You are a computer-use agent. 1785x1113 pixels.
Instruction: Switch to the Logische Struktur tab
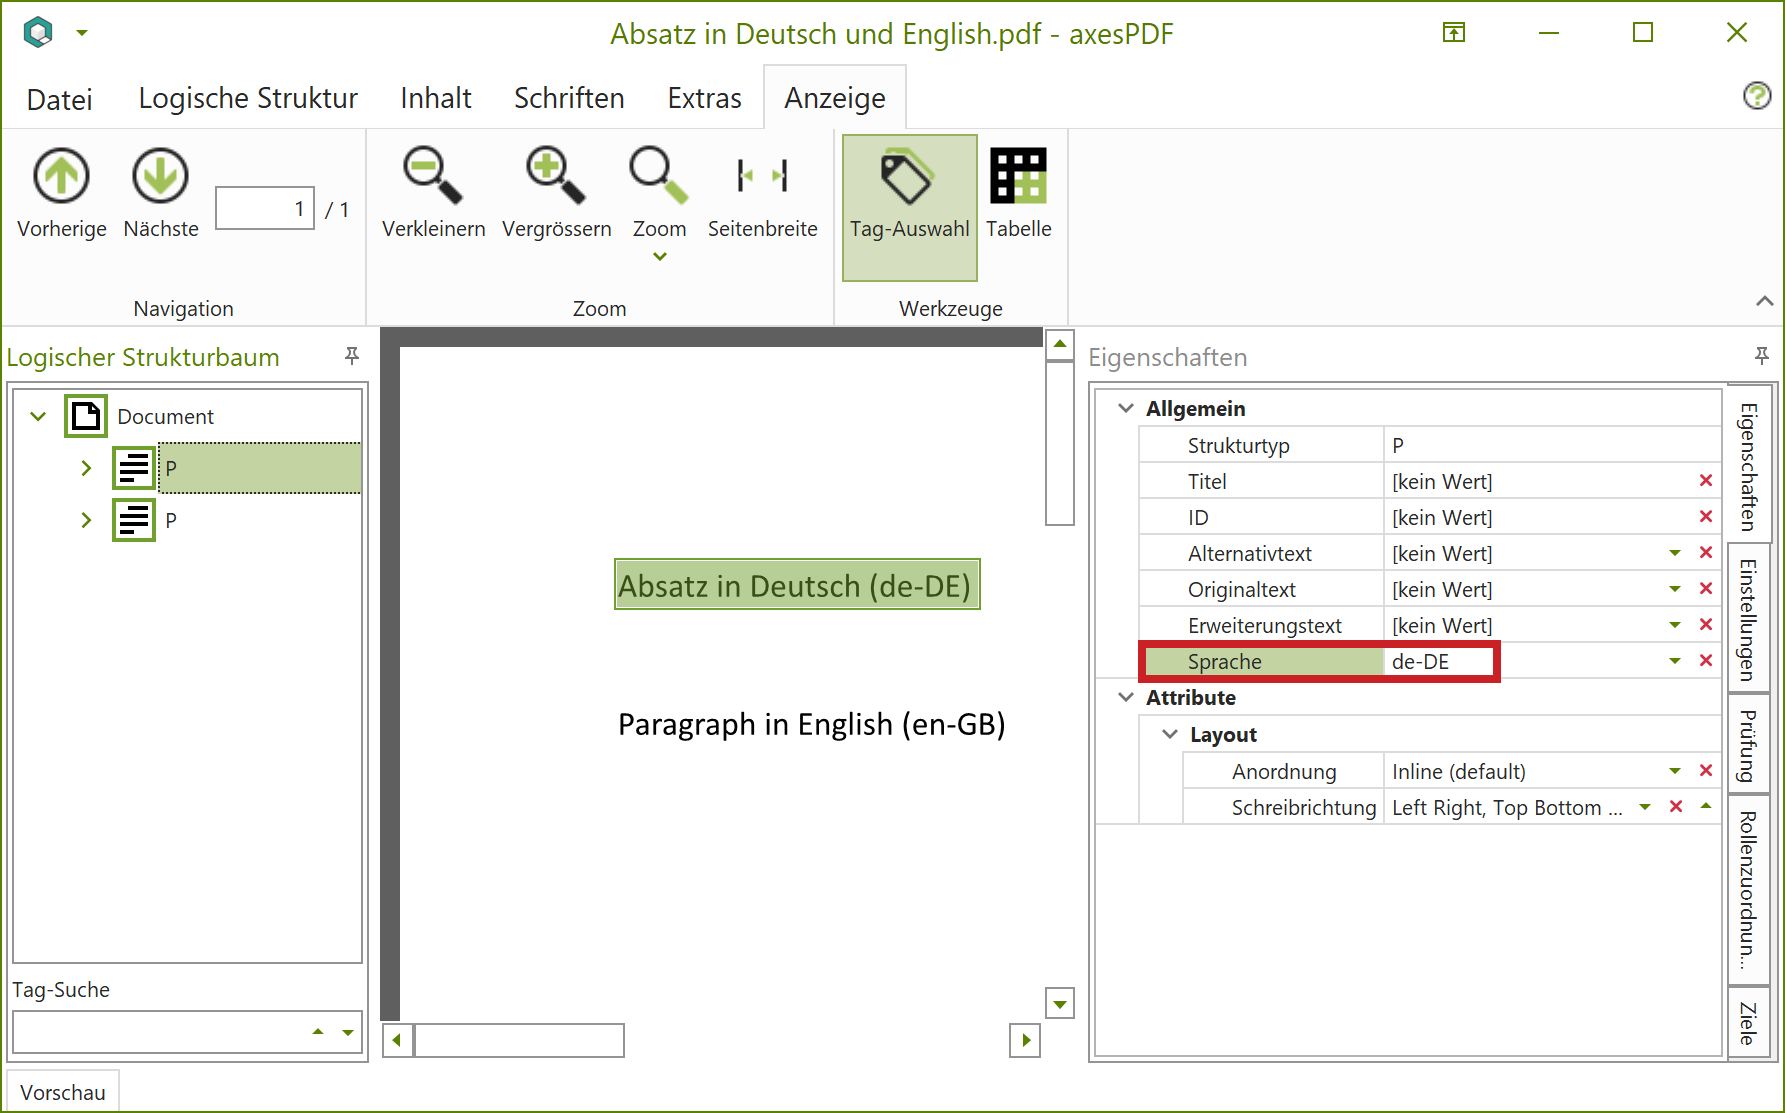pyautogui.click(x=248, y=98)
